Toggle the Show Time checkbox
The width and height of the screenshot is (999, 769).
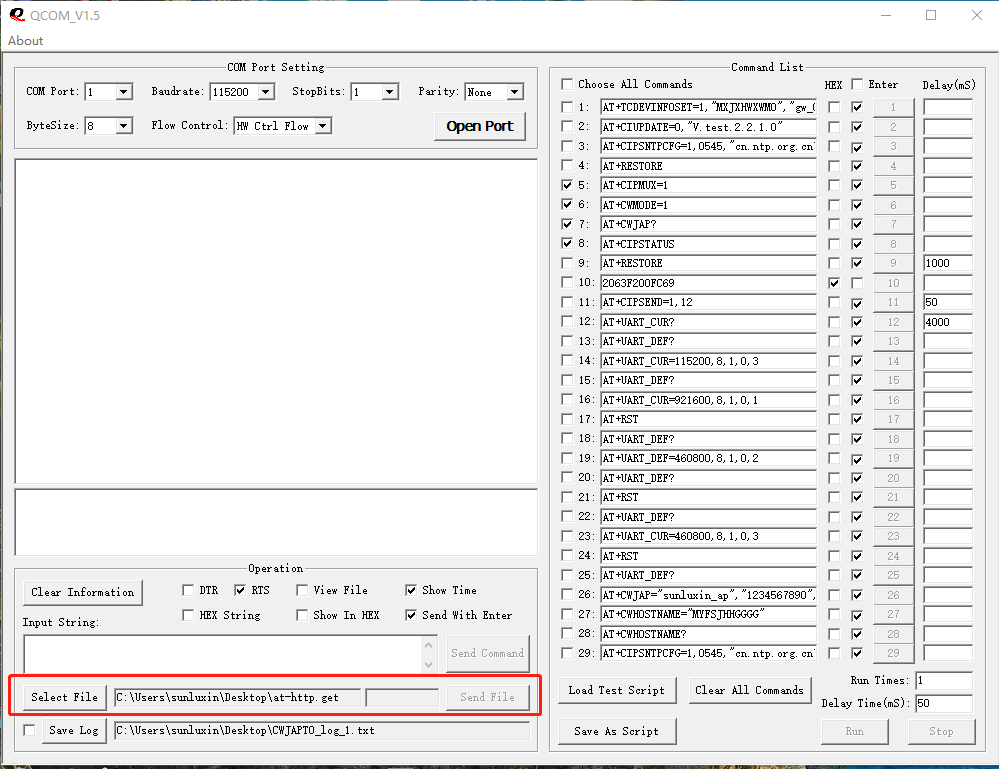tap(411, 590)
